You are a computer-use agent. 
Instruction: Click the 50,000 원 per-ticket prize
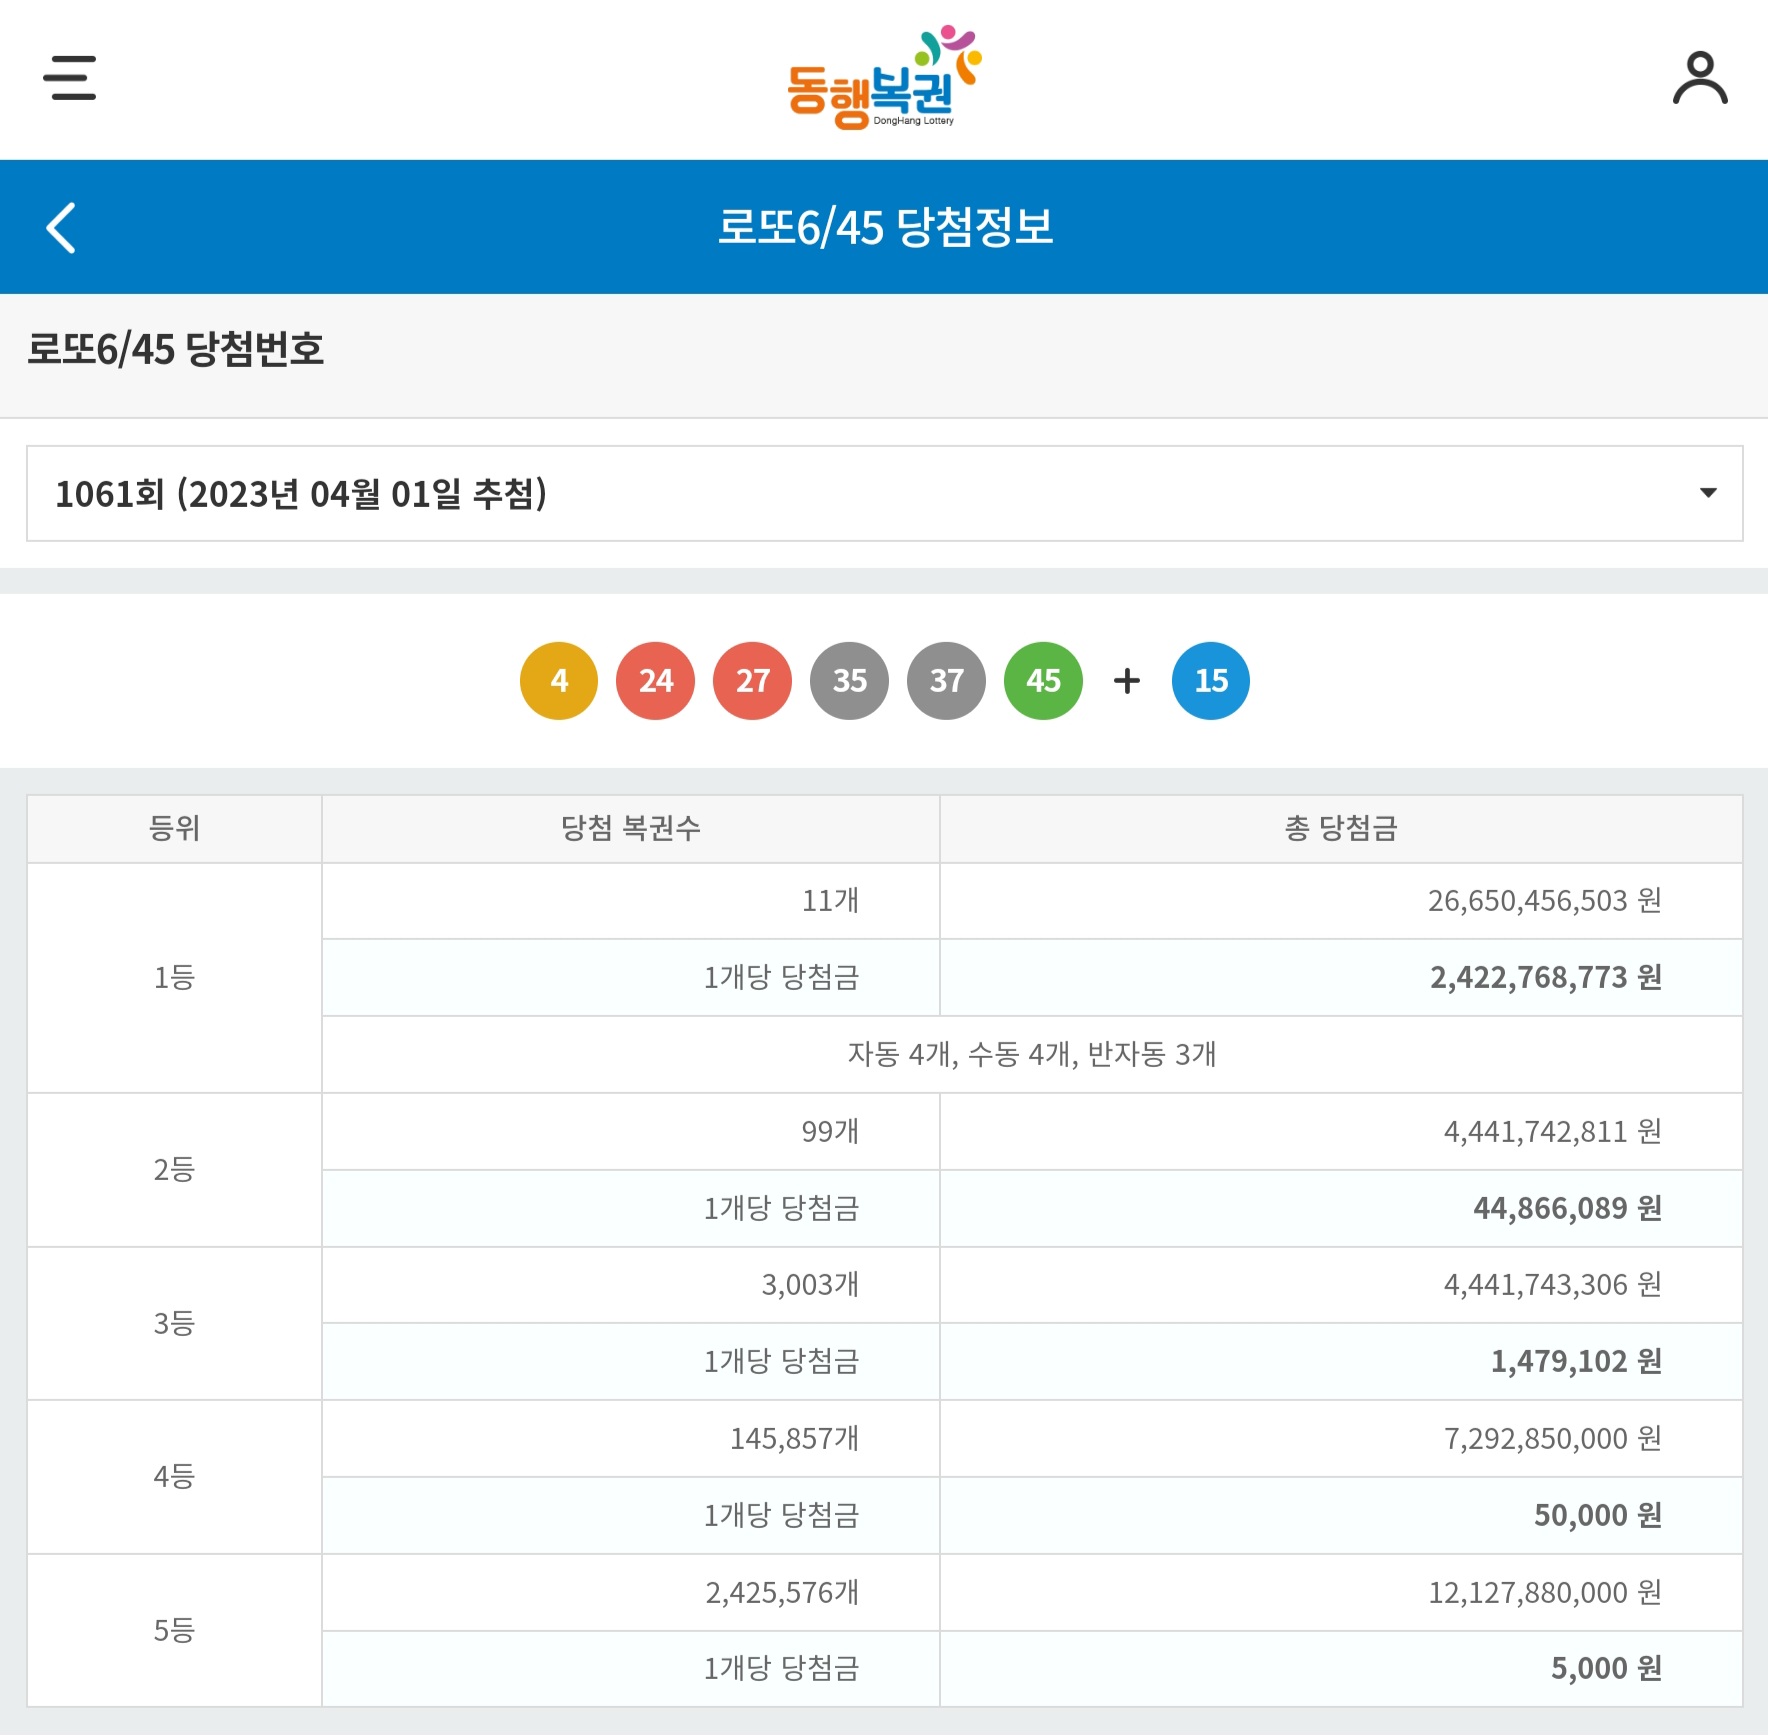[1341, 1516]
